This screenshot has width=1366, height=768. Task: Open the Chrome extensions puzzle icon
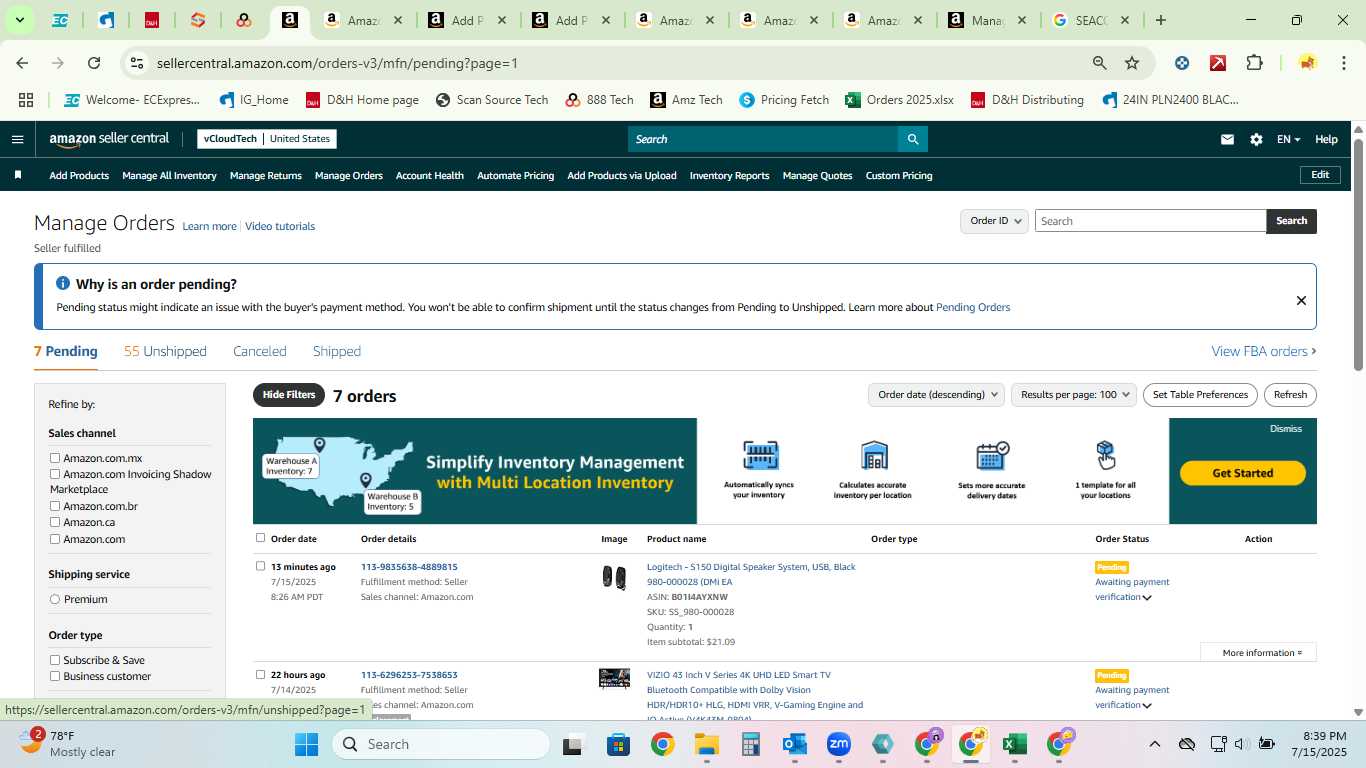tap(1254, 63)
